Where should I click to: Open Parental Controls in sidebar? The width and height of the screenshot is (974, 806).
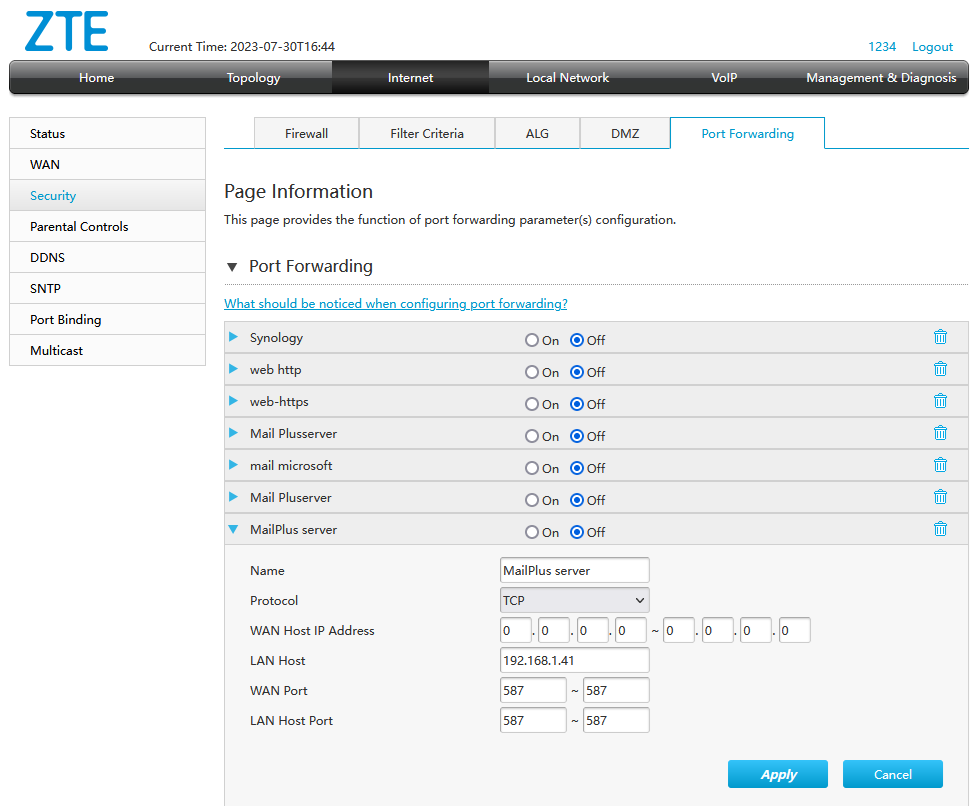pyautogui.click(x=79, y=227)
